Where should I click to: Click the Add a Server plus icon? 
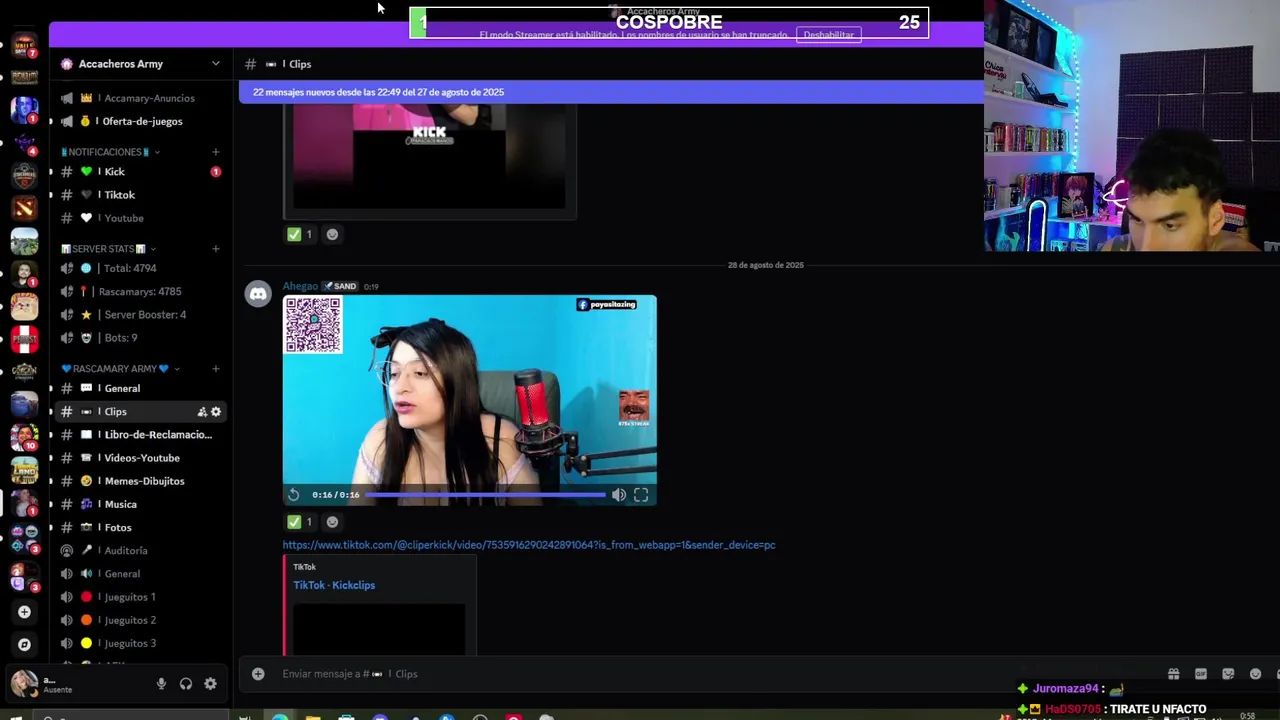[x=24, y=612]
